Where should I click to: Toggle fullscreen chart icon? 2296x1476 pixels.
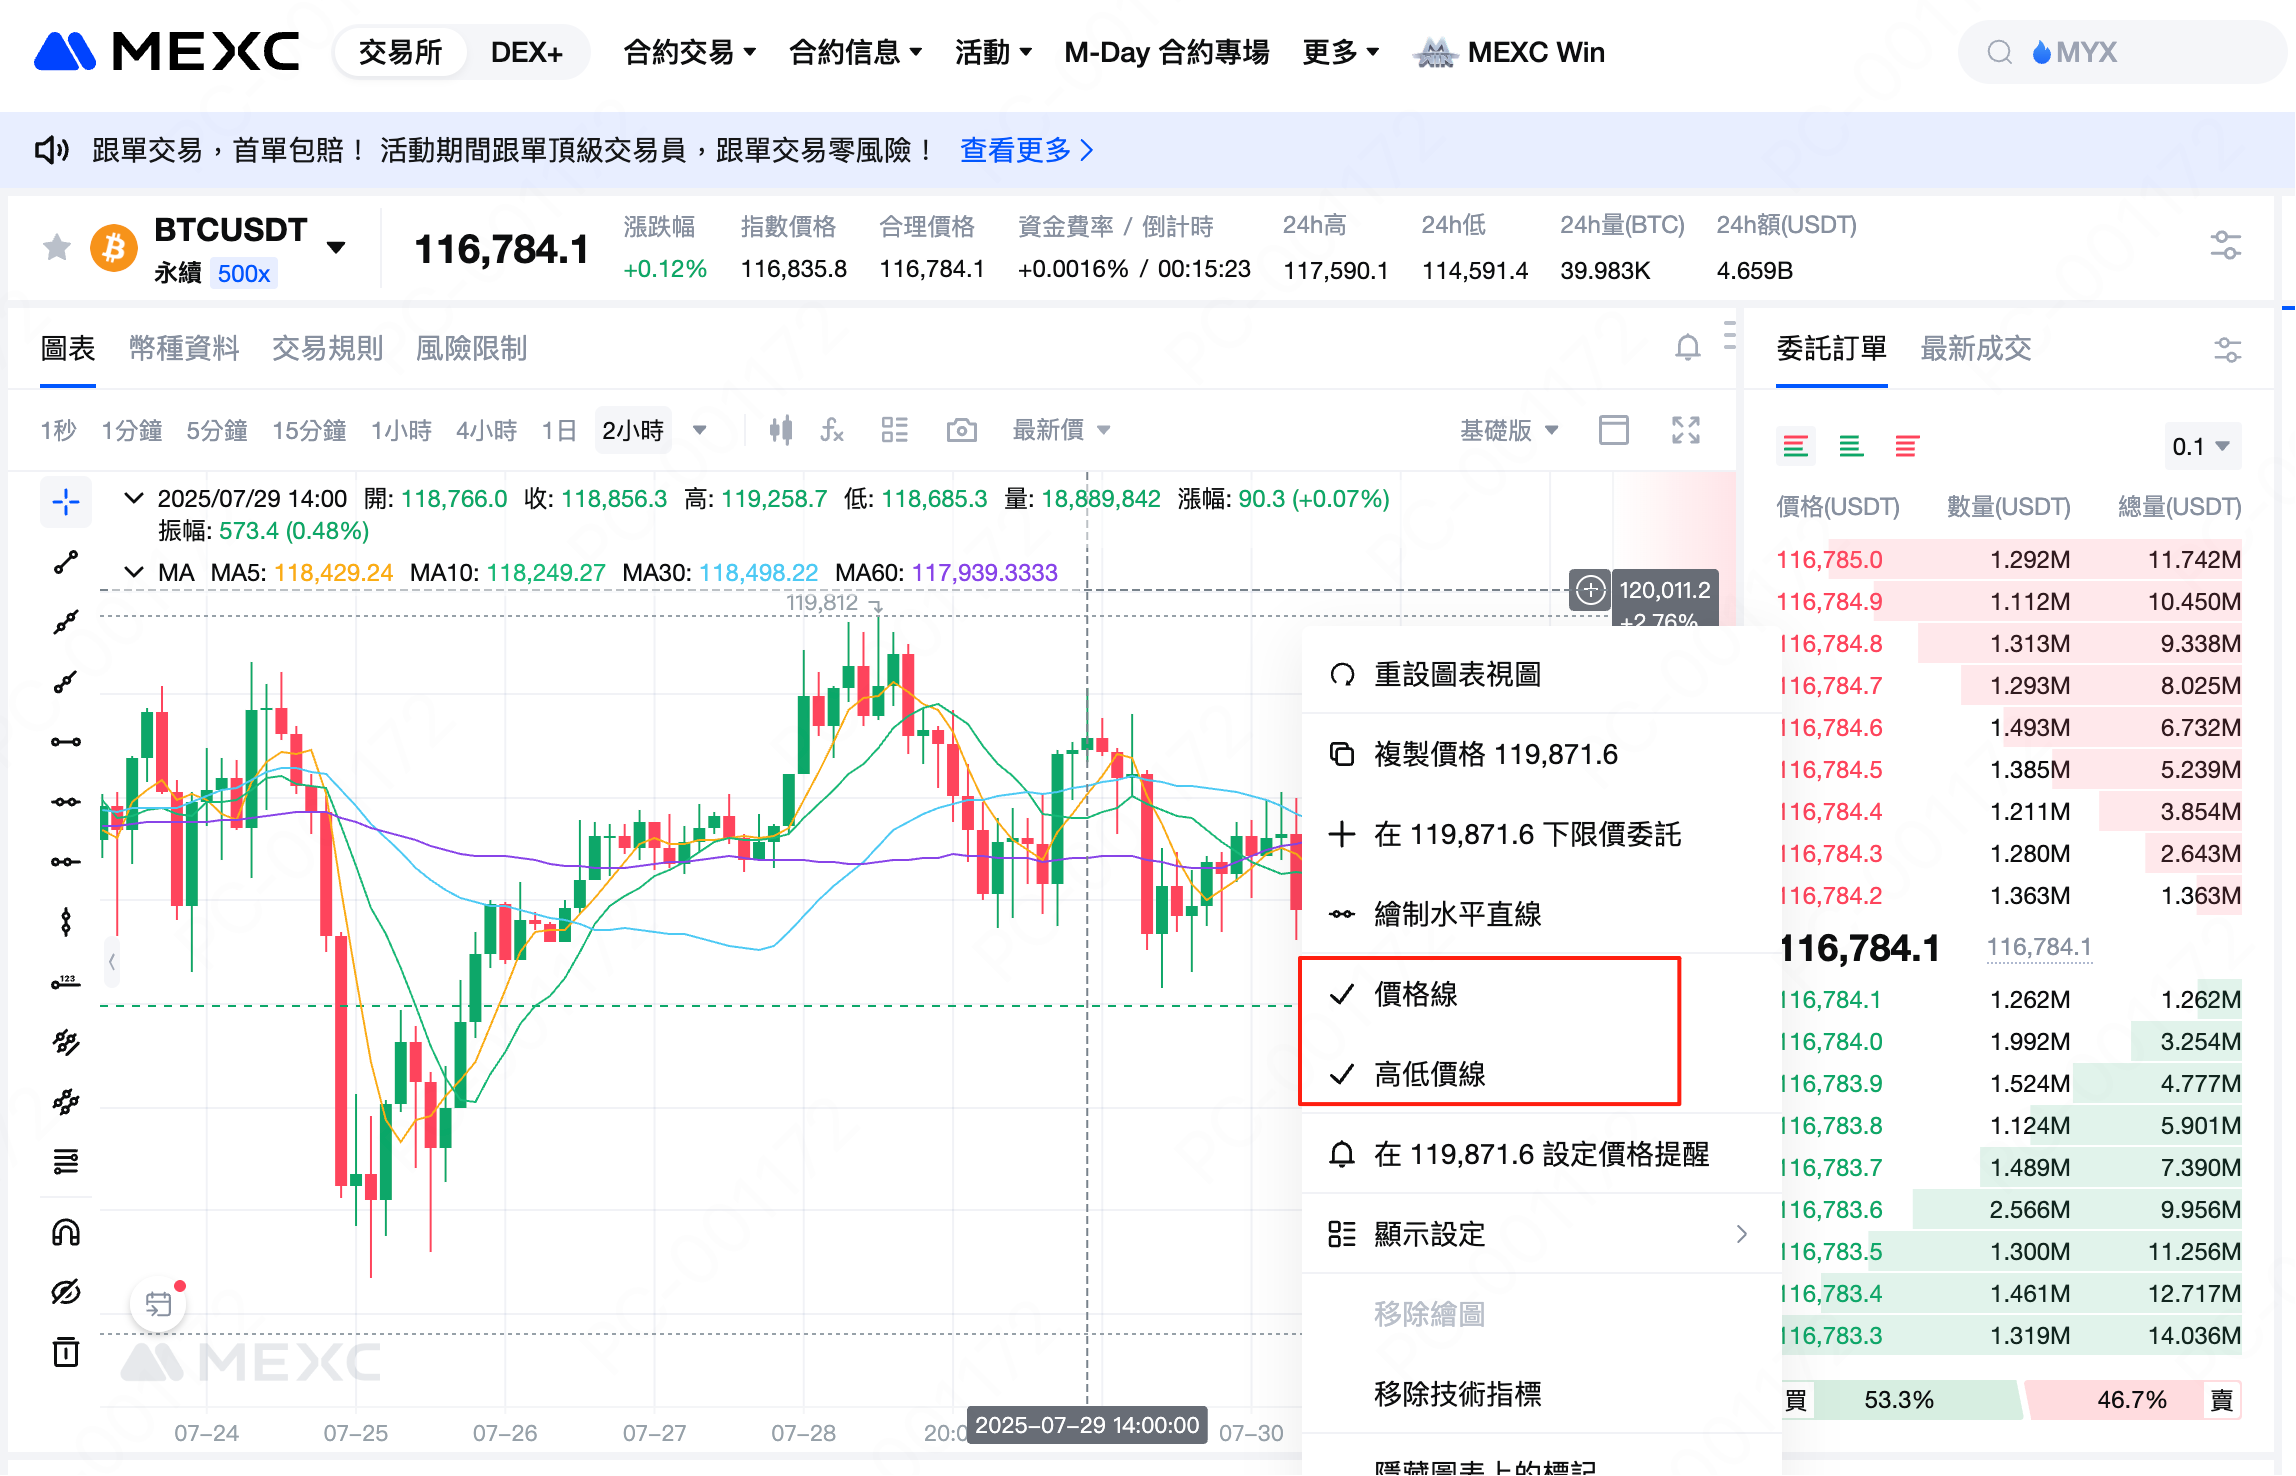(1686, 430)
